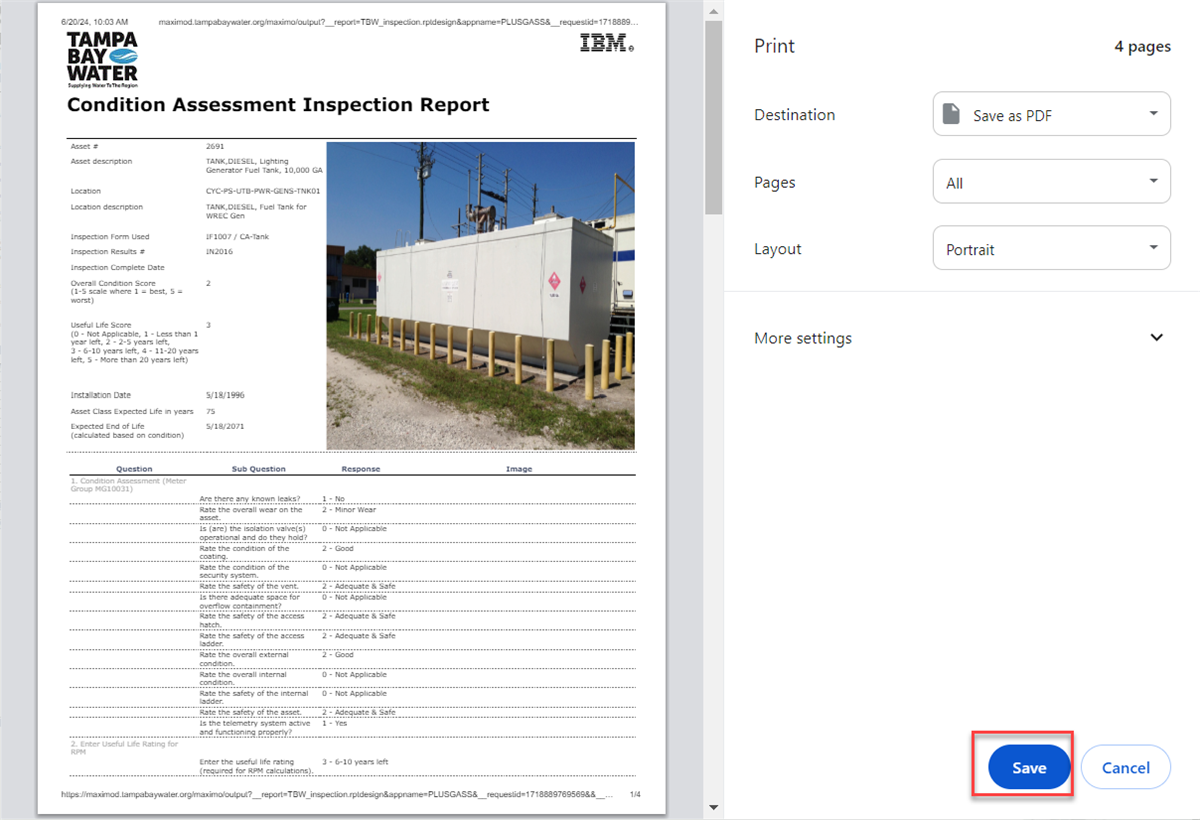The width and height of the screenshot is (1200, 820).
Task: Click the Cancel button
Action: [x=1125, y=767]
